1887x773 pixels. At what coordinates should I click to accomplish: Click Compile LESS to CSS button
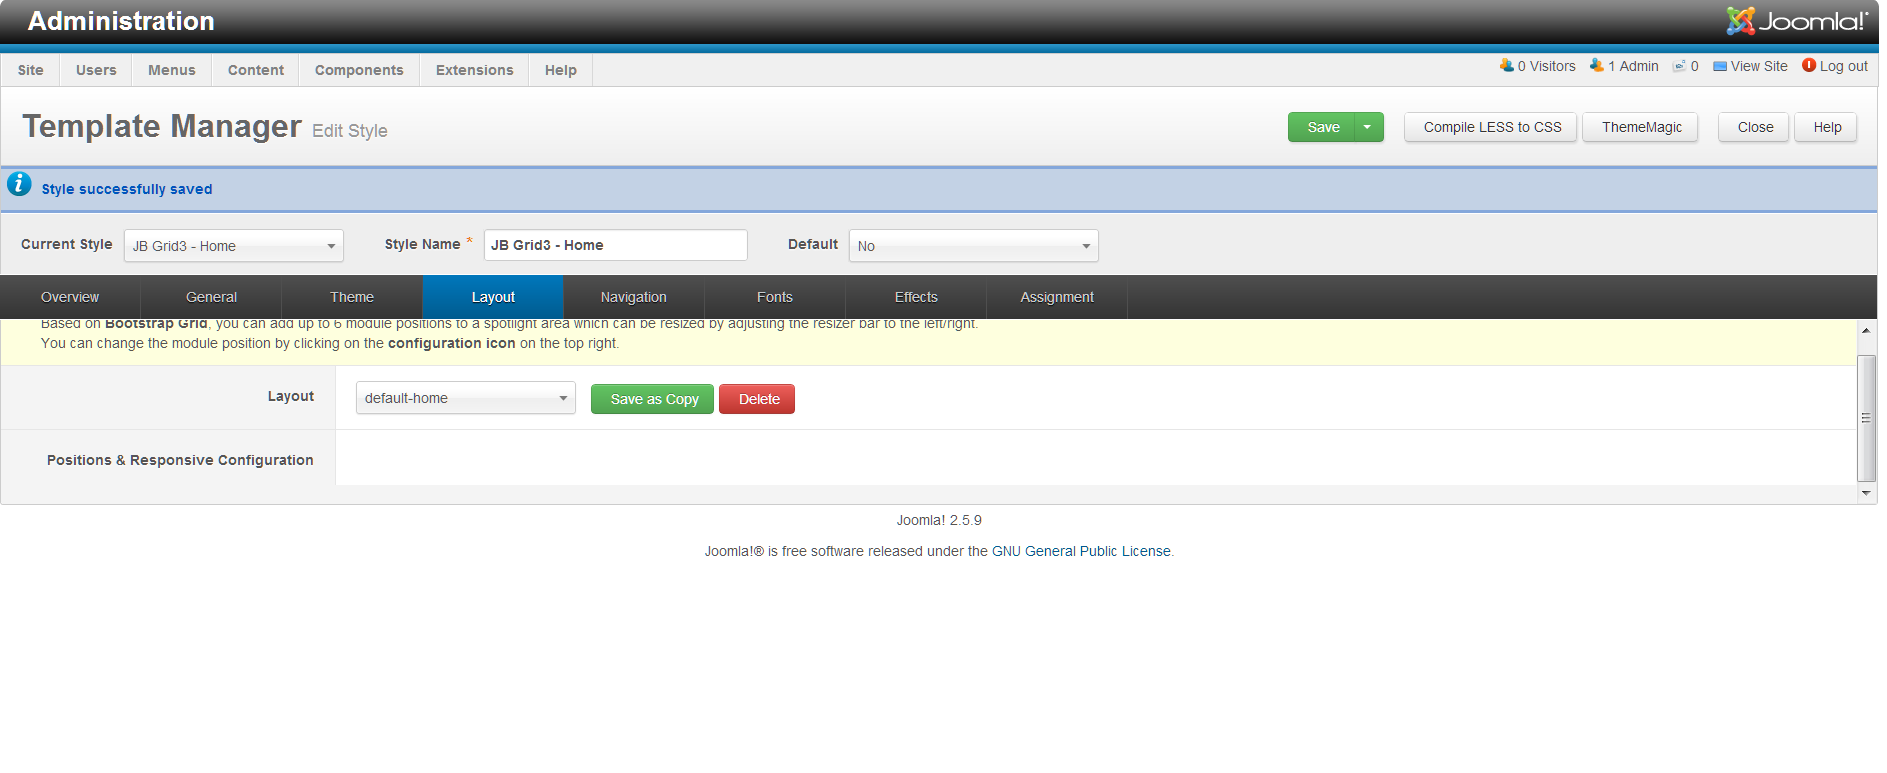[x=1491, y=127]
